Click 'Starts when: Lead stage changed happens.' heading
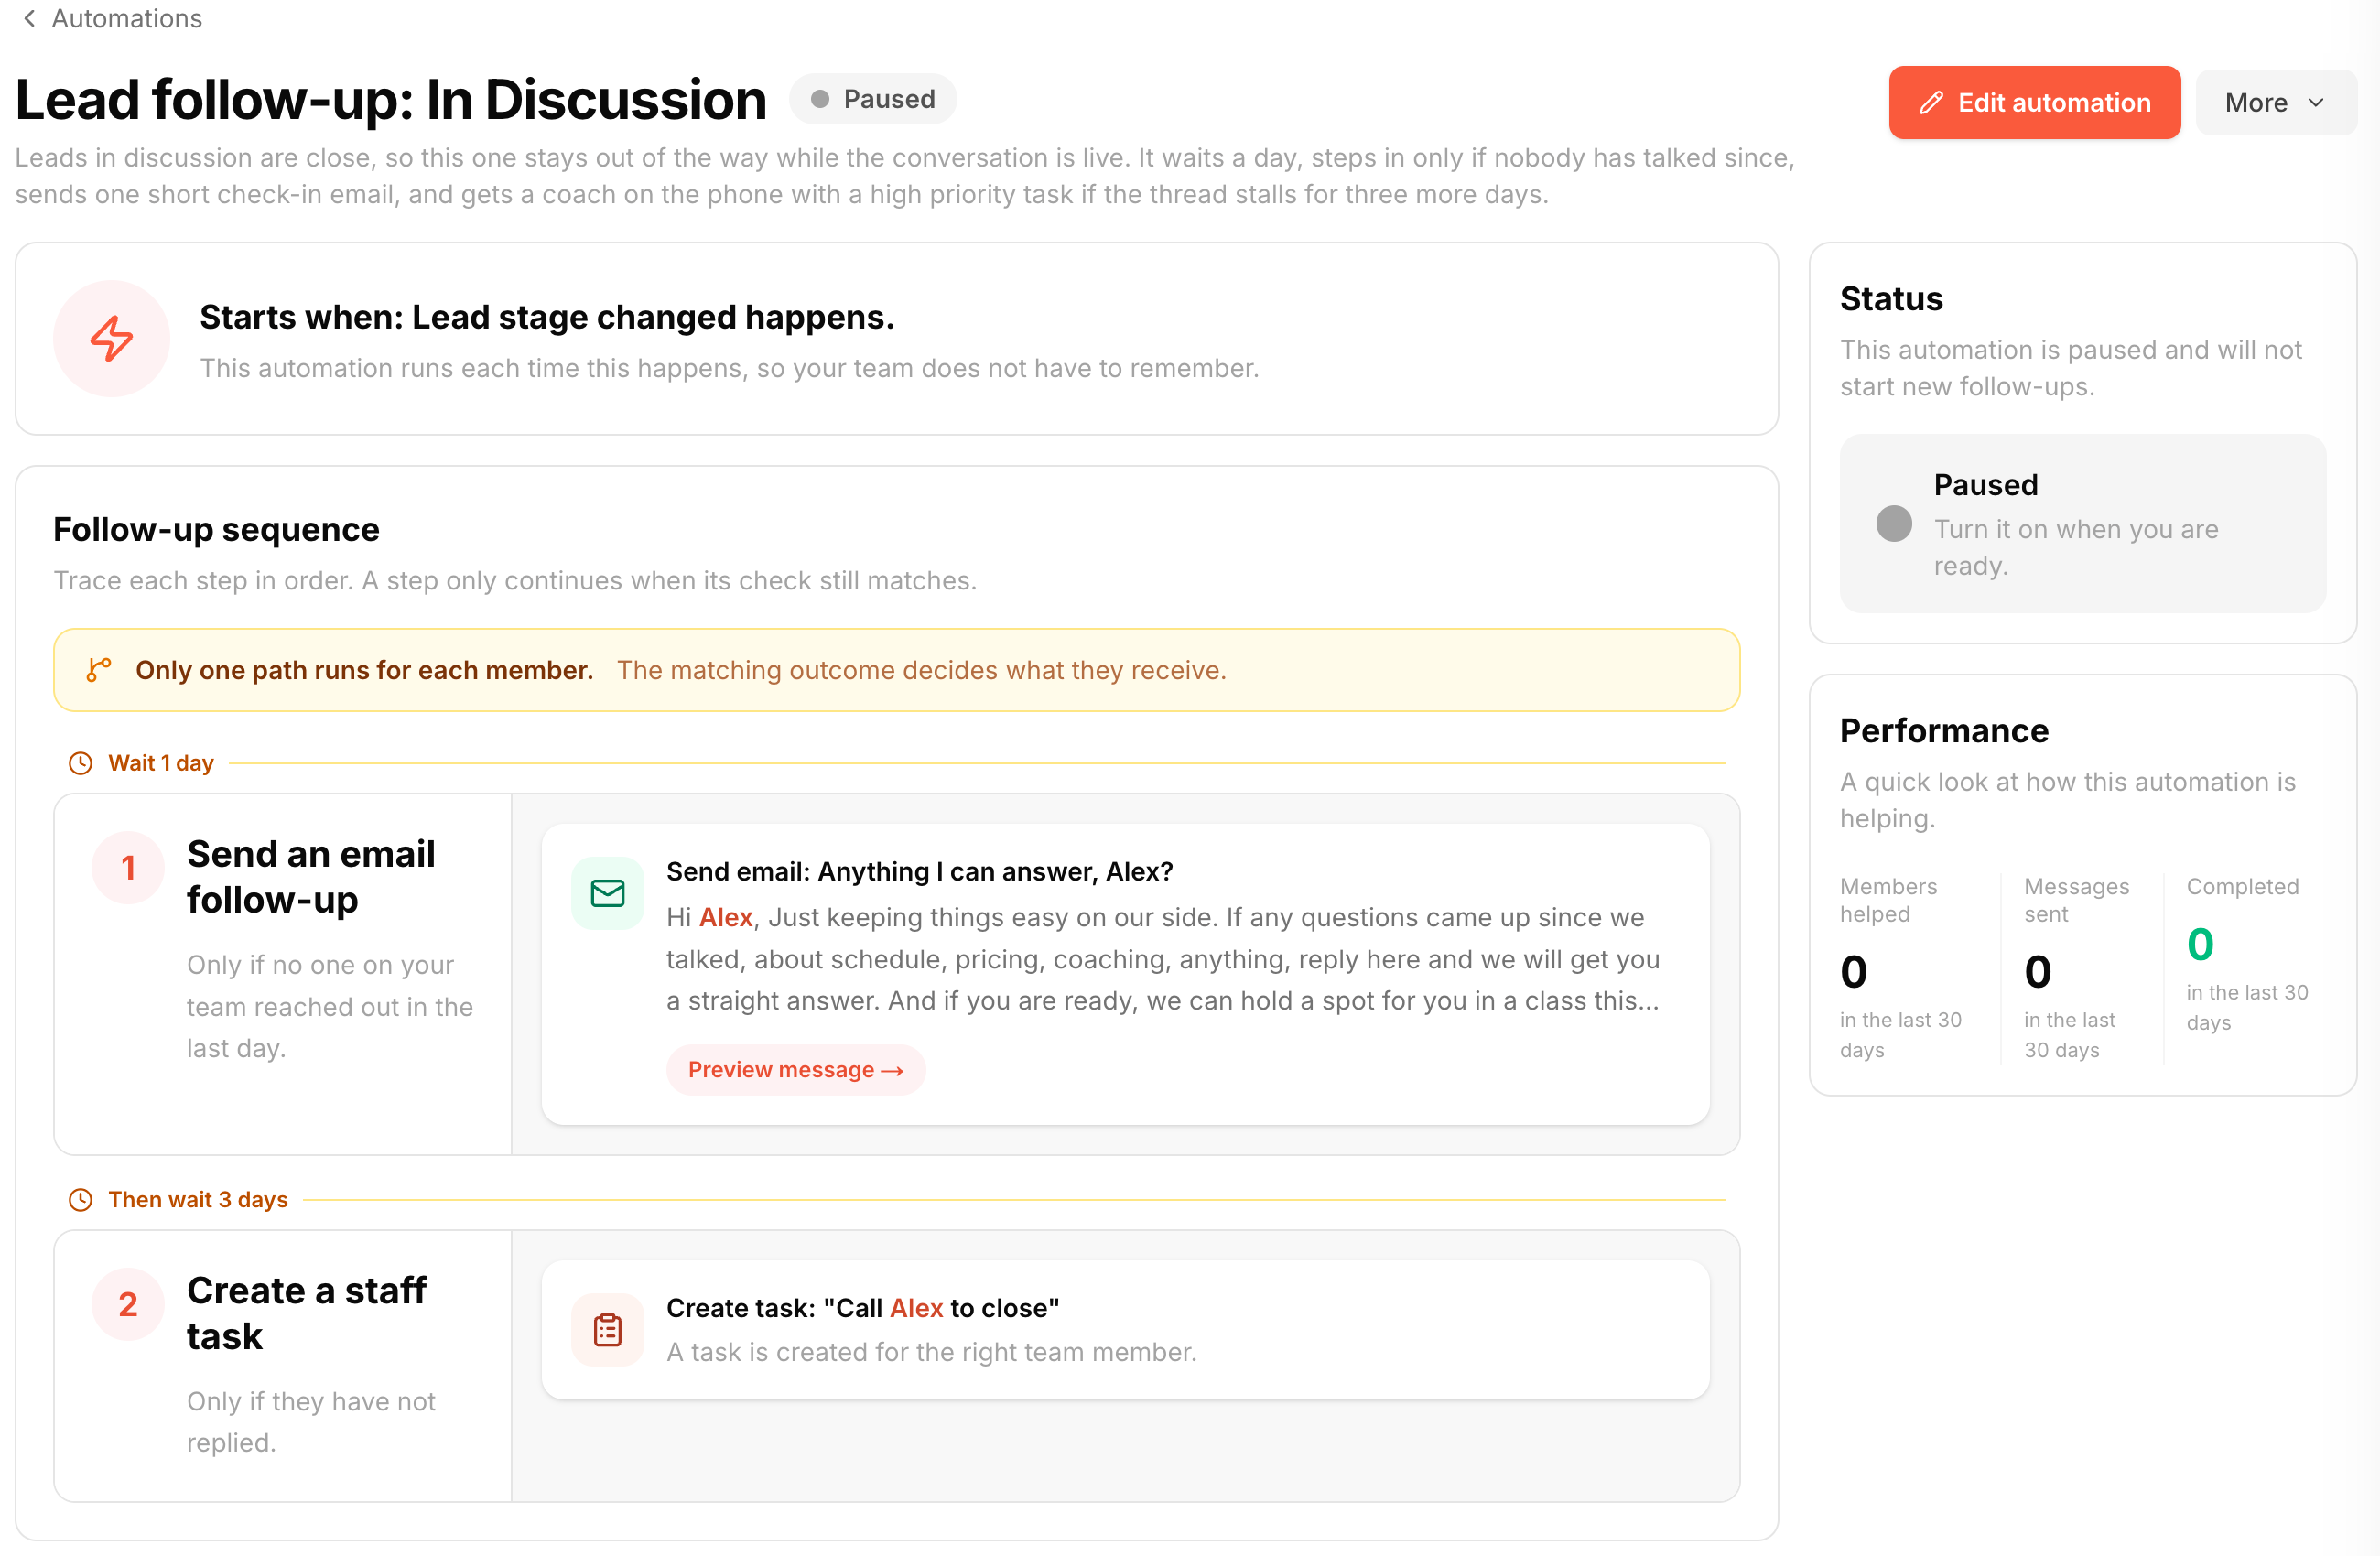 (x=547, y=317)
